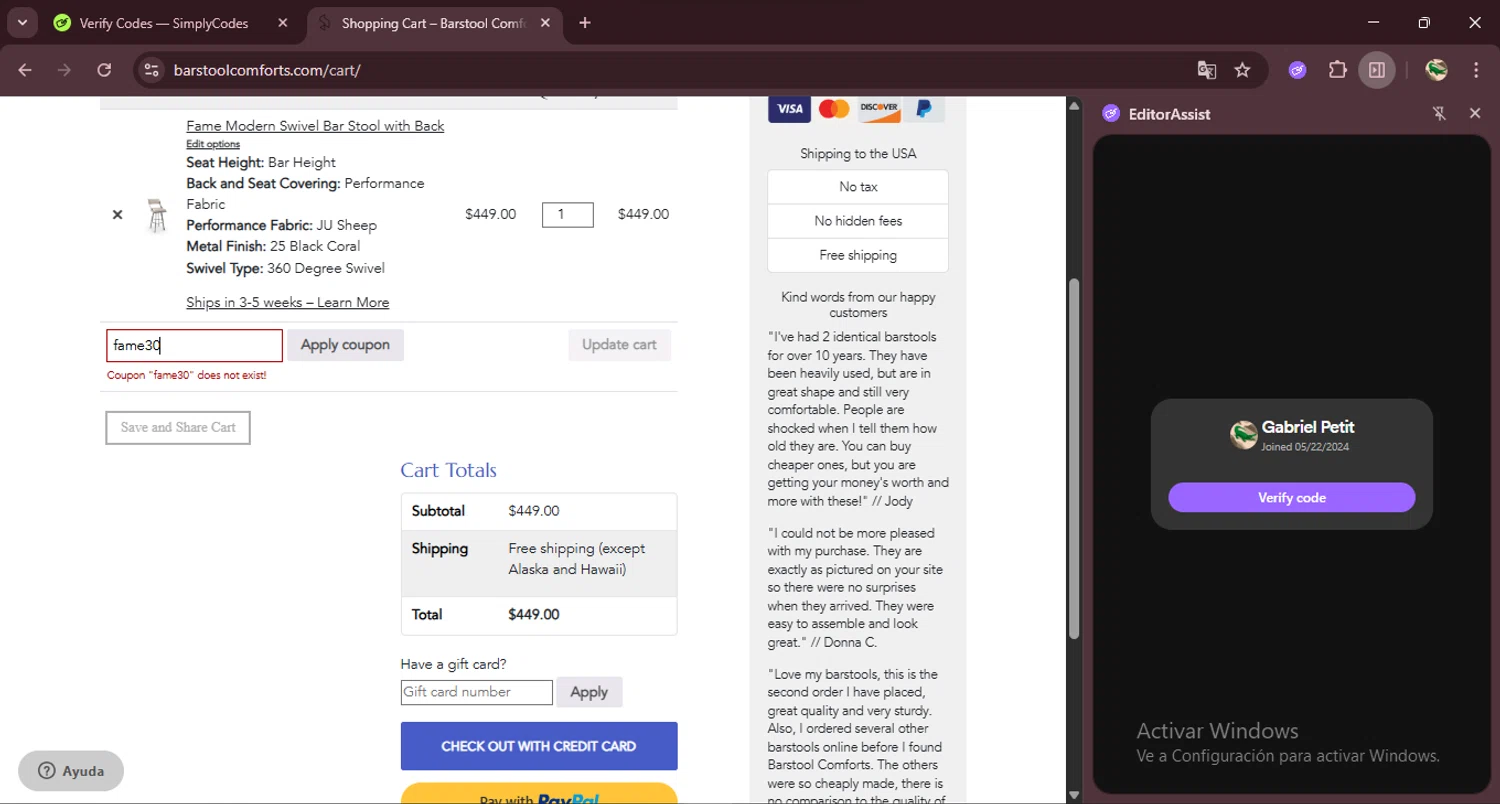This screenshot has width=1500, height=804.
Task: Bookmark this page with the star icon
Action: (x=1242, y=70)
